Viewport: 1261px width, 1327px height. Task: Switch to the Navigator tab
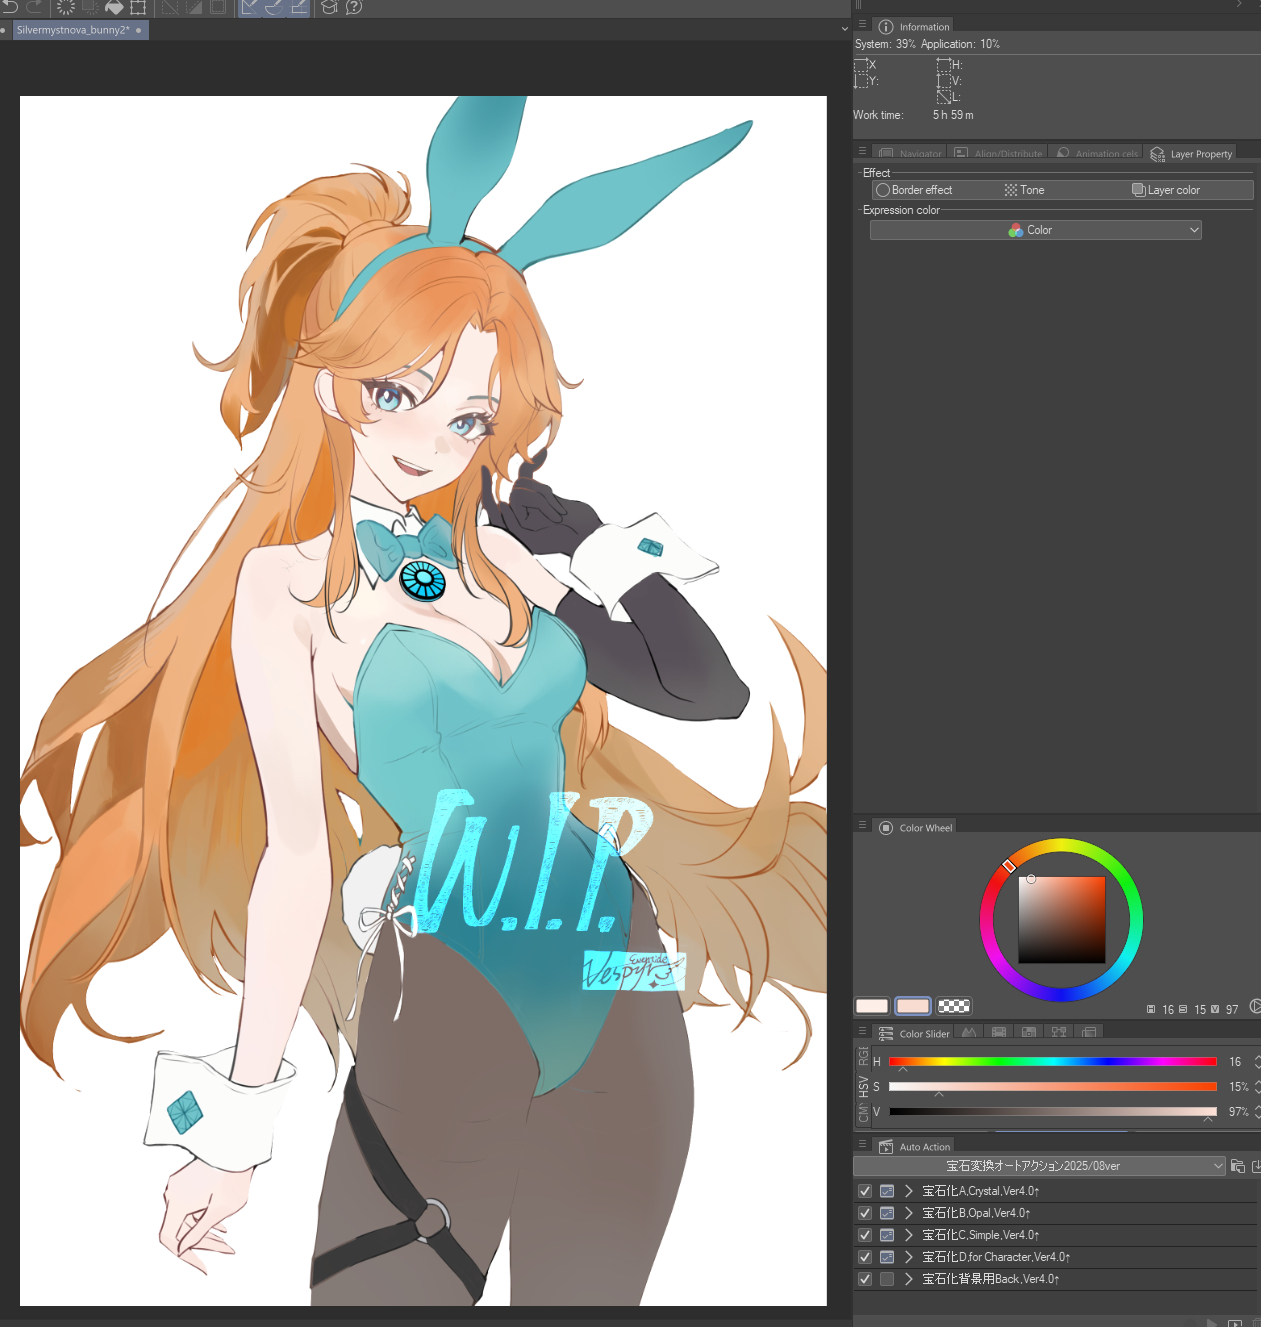click(x=911, y=154)
